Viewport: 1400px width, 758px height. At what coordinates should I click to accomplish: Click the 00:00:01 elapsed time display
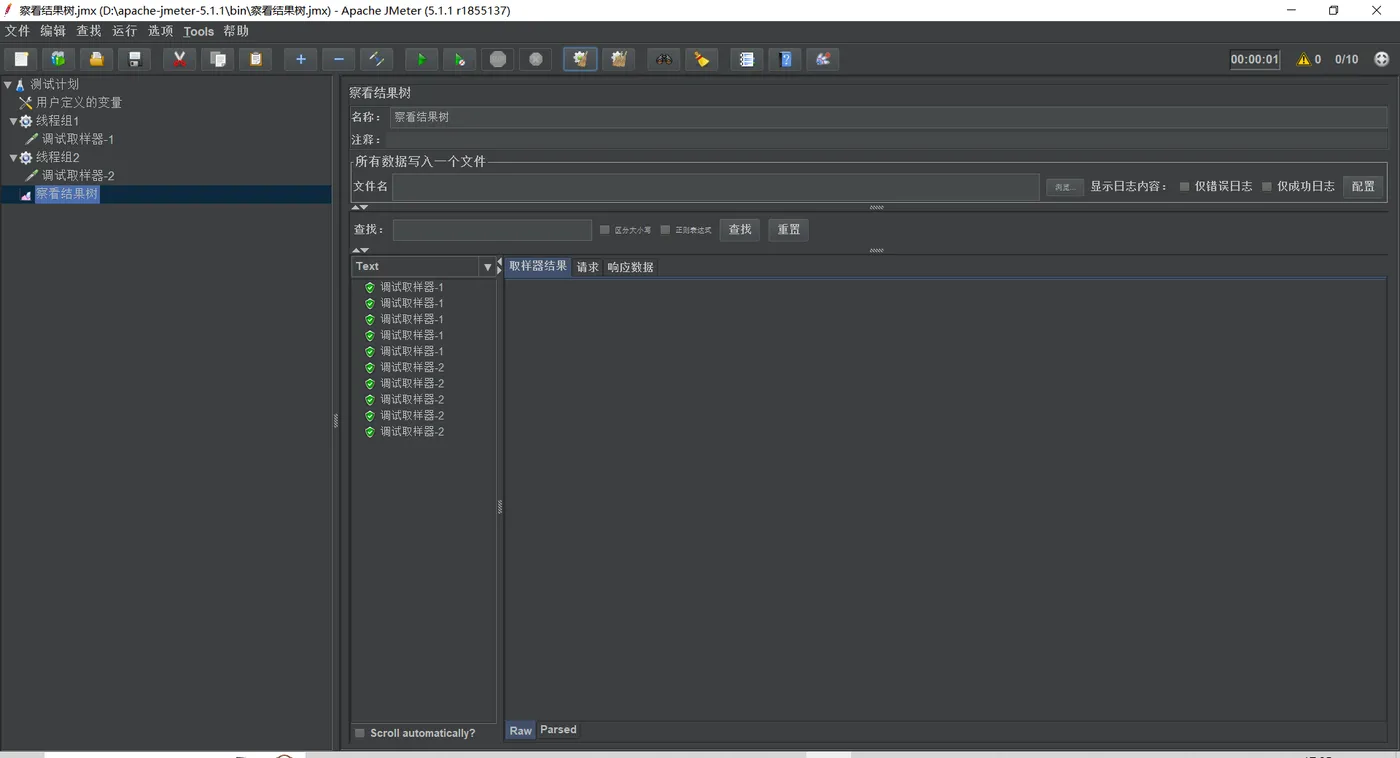[1254, 59]
